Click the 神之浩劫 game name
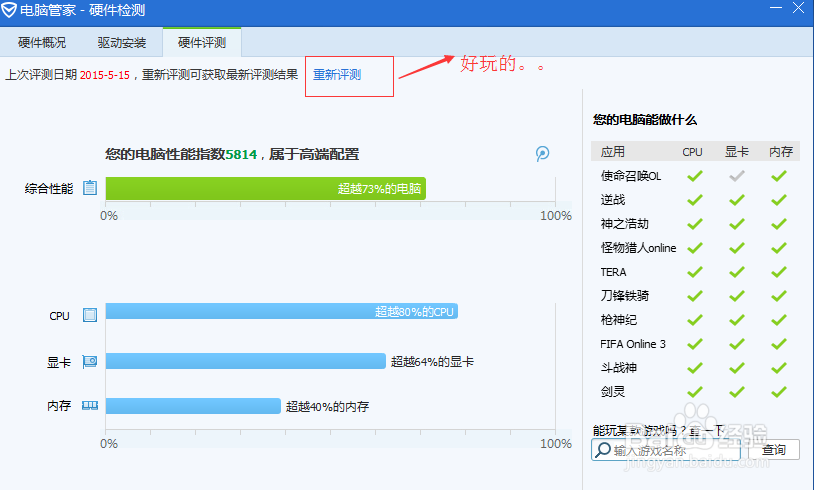Viewport: 814px width, 490px height. (x=625, y=224)
